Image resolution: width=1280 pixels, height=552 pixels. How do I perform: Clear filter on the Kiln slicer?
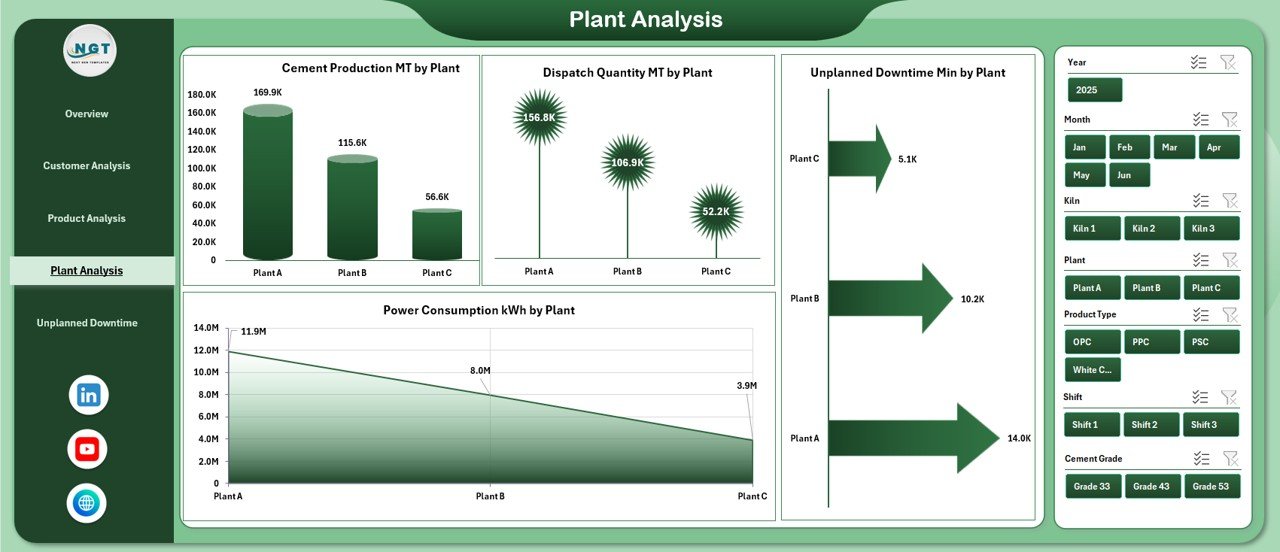click(x=1229, y=200)
